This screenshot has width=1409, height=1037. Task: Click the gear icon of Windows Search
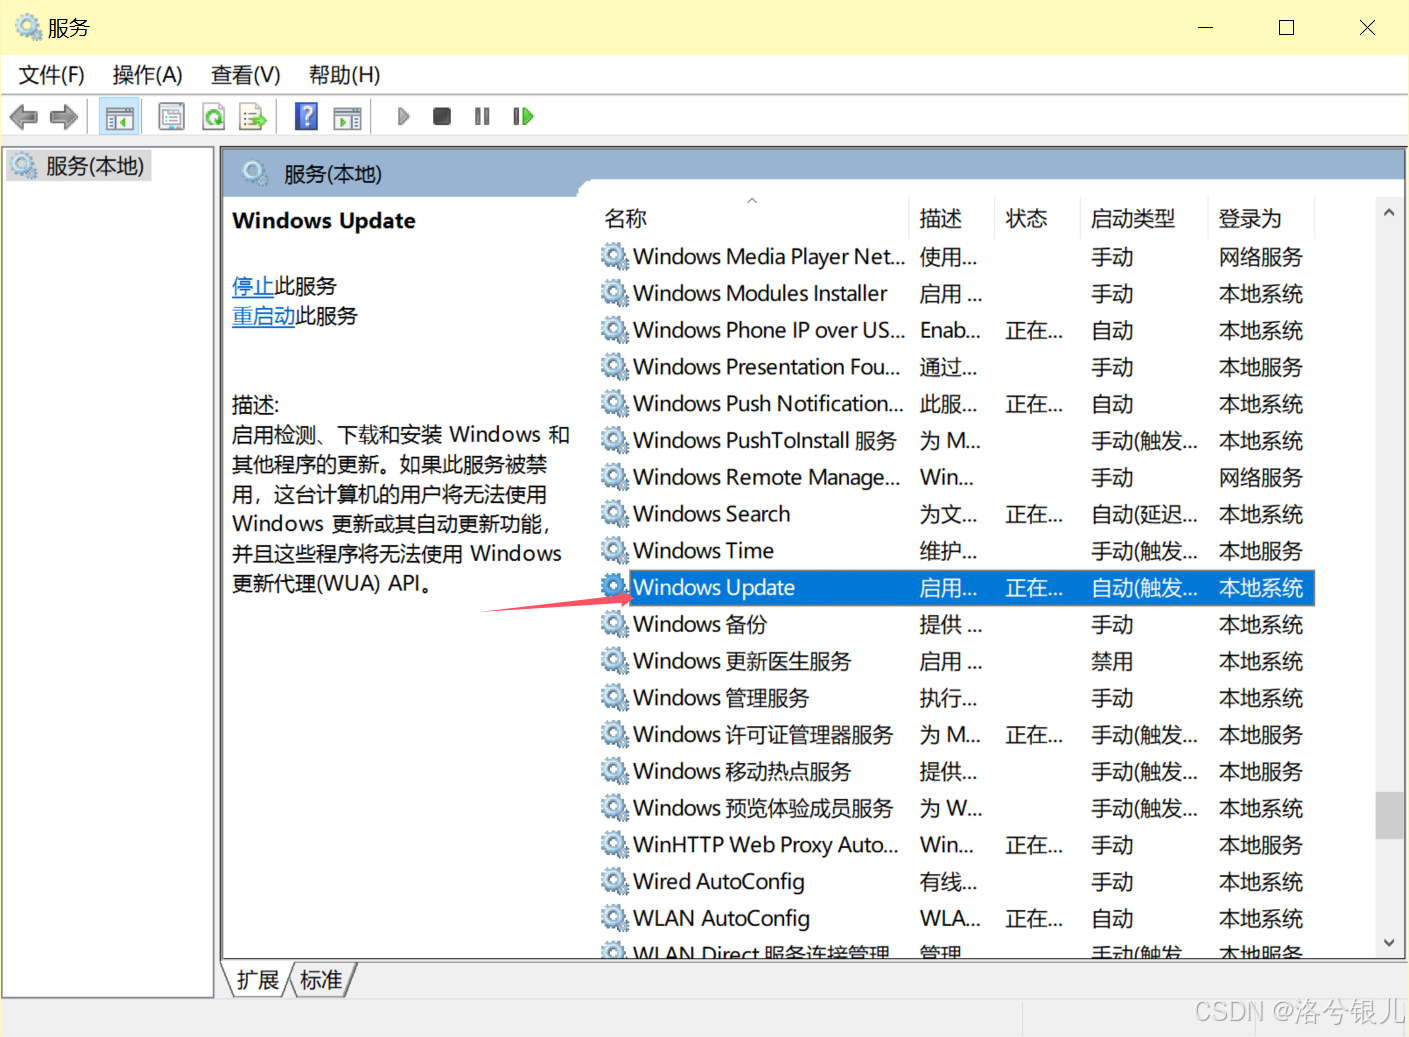coord(614,514)
